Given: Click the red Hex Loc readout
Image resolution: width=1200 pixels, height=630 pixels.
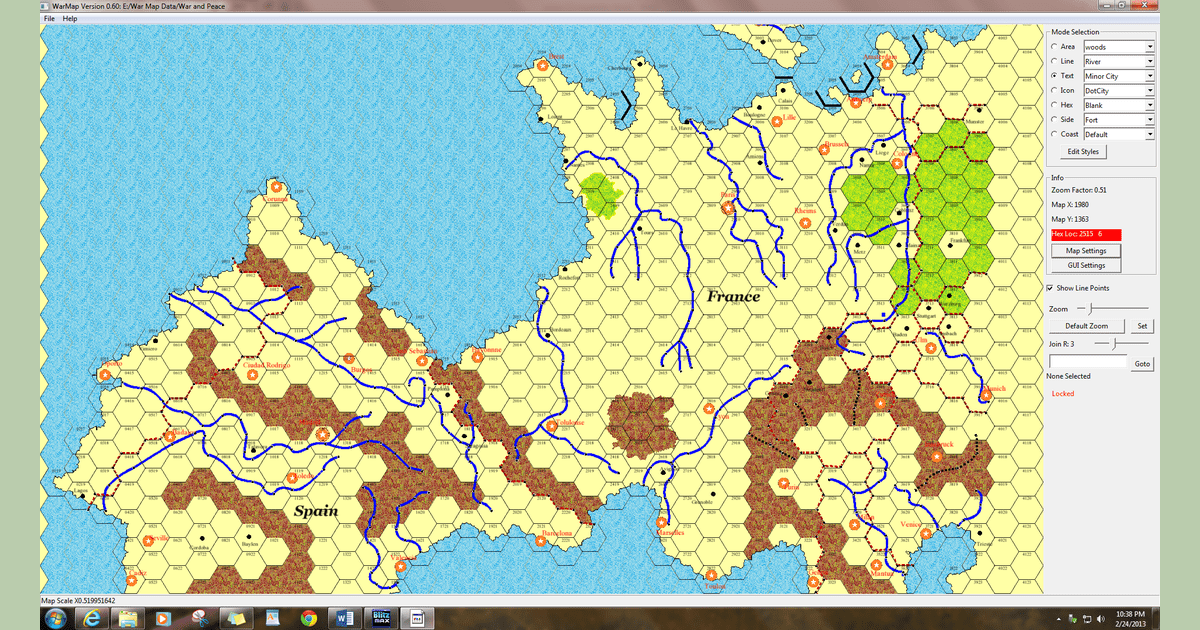Looking at the screenshot, I should 1086,234.
